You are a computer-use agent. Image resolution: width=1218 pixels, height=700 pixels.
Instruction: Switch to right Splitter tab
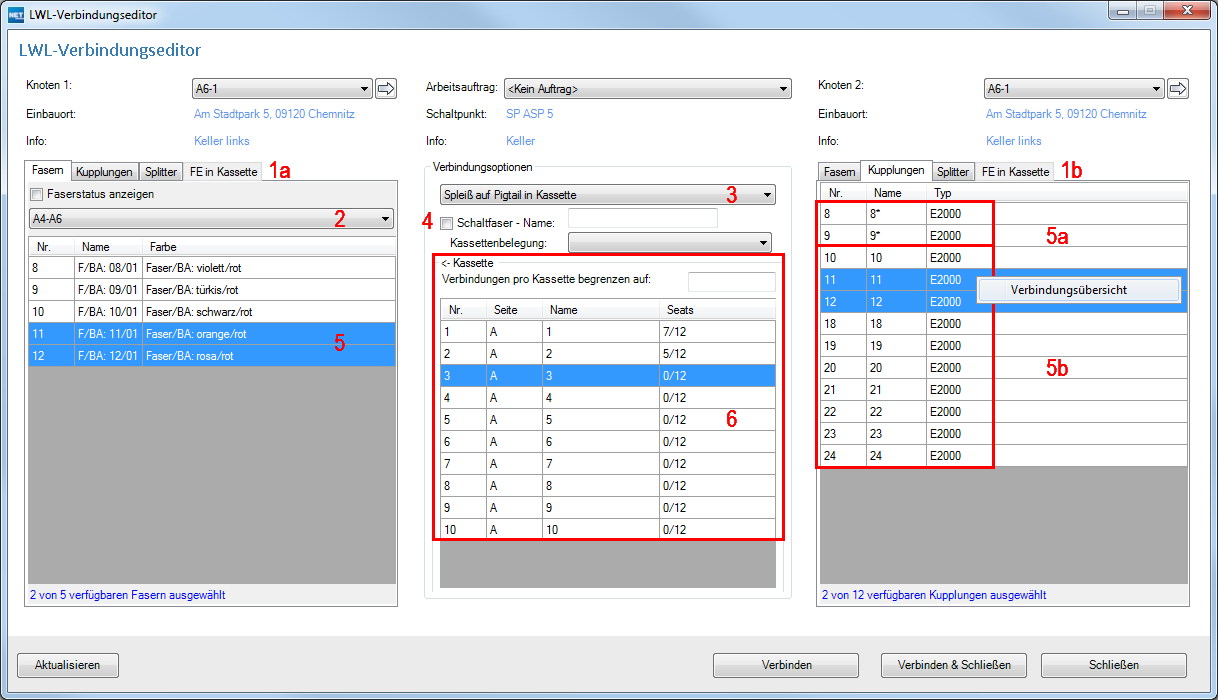[953, 172]
